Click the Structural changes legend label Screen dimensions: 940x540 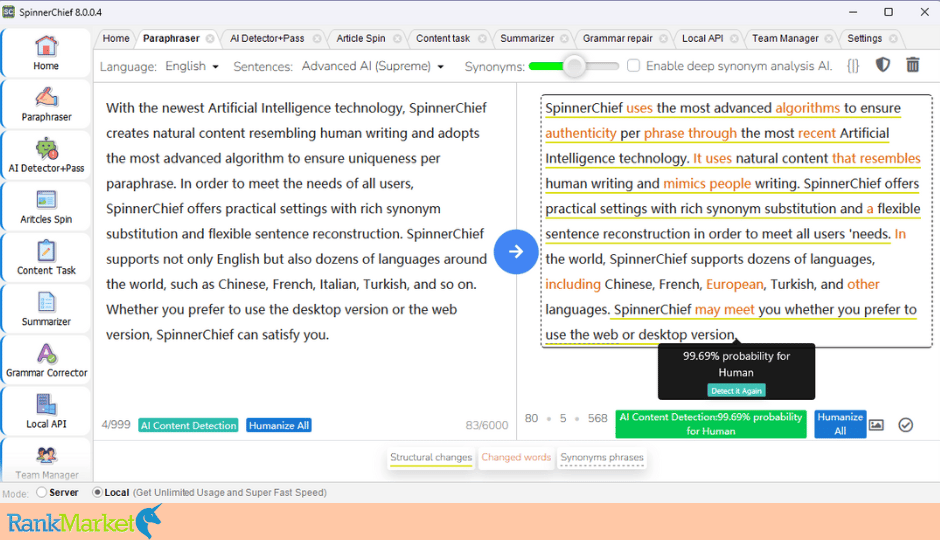point(431,457)
